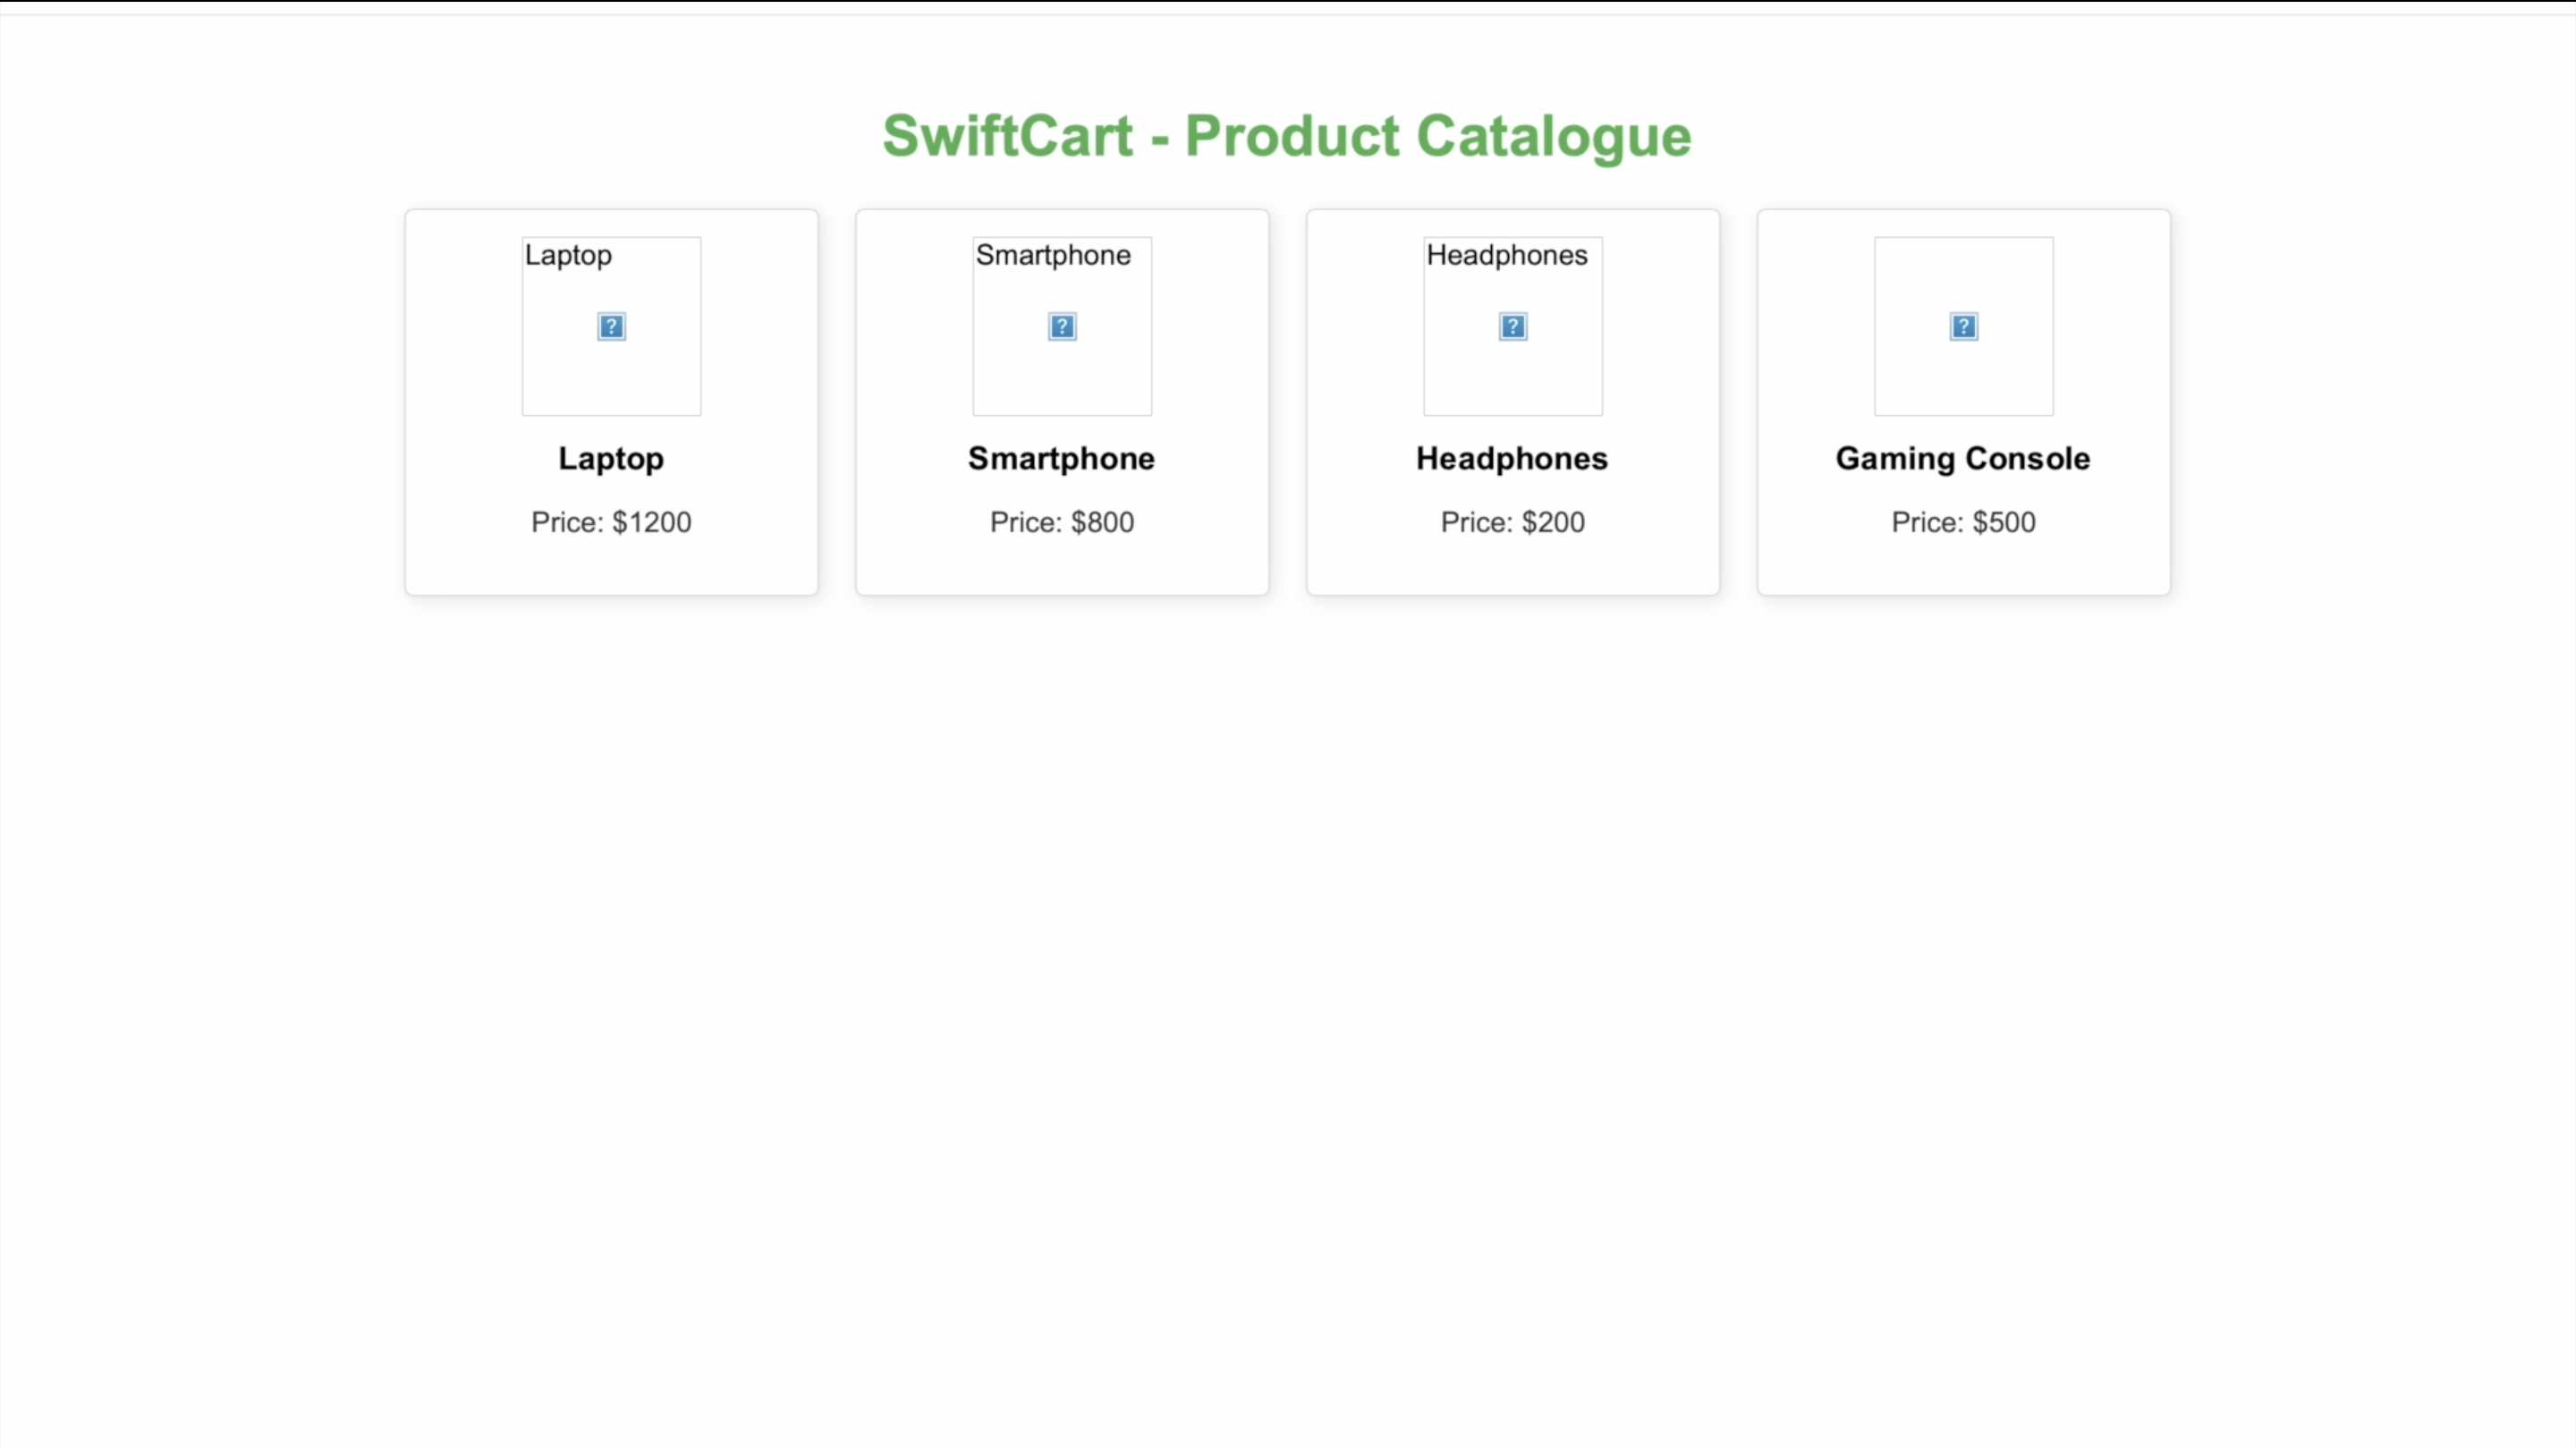Click the Headphones alt text in image
Screen dimensions: 2576x1449
point(1506,255)
